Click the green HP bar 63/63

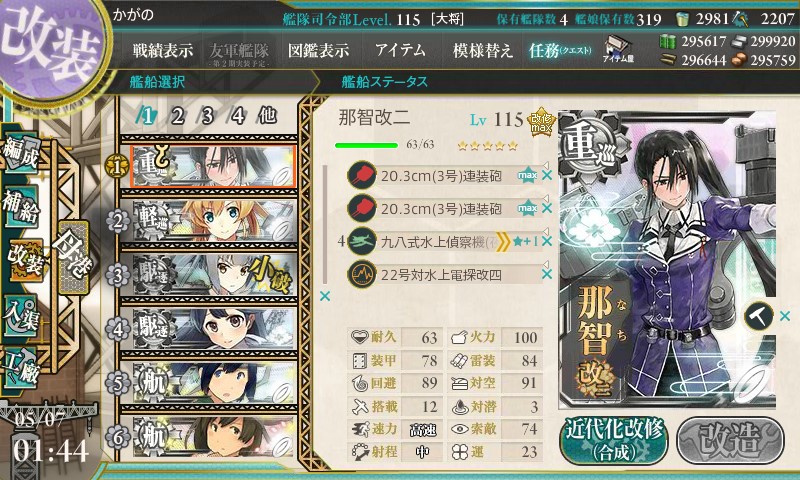[366, 145]
